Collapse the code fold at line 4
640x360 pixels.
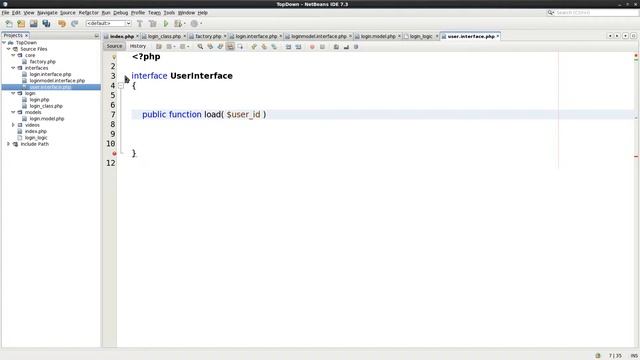tap(121, 86)
